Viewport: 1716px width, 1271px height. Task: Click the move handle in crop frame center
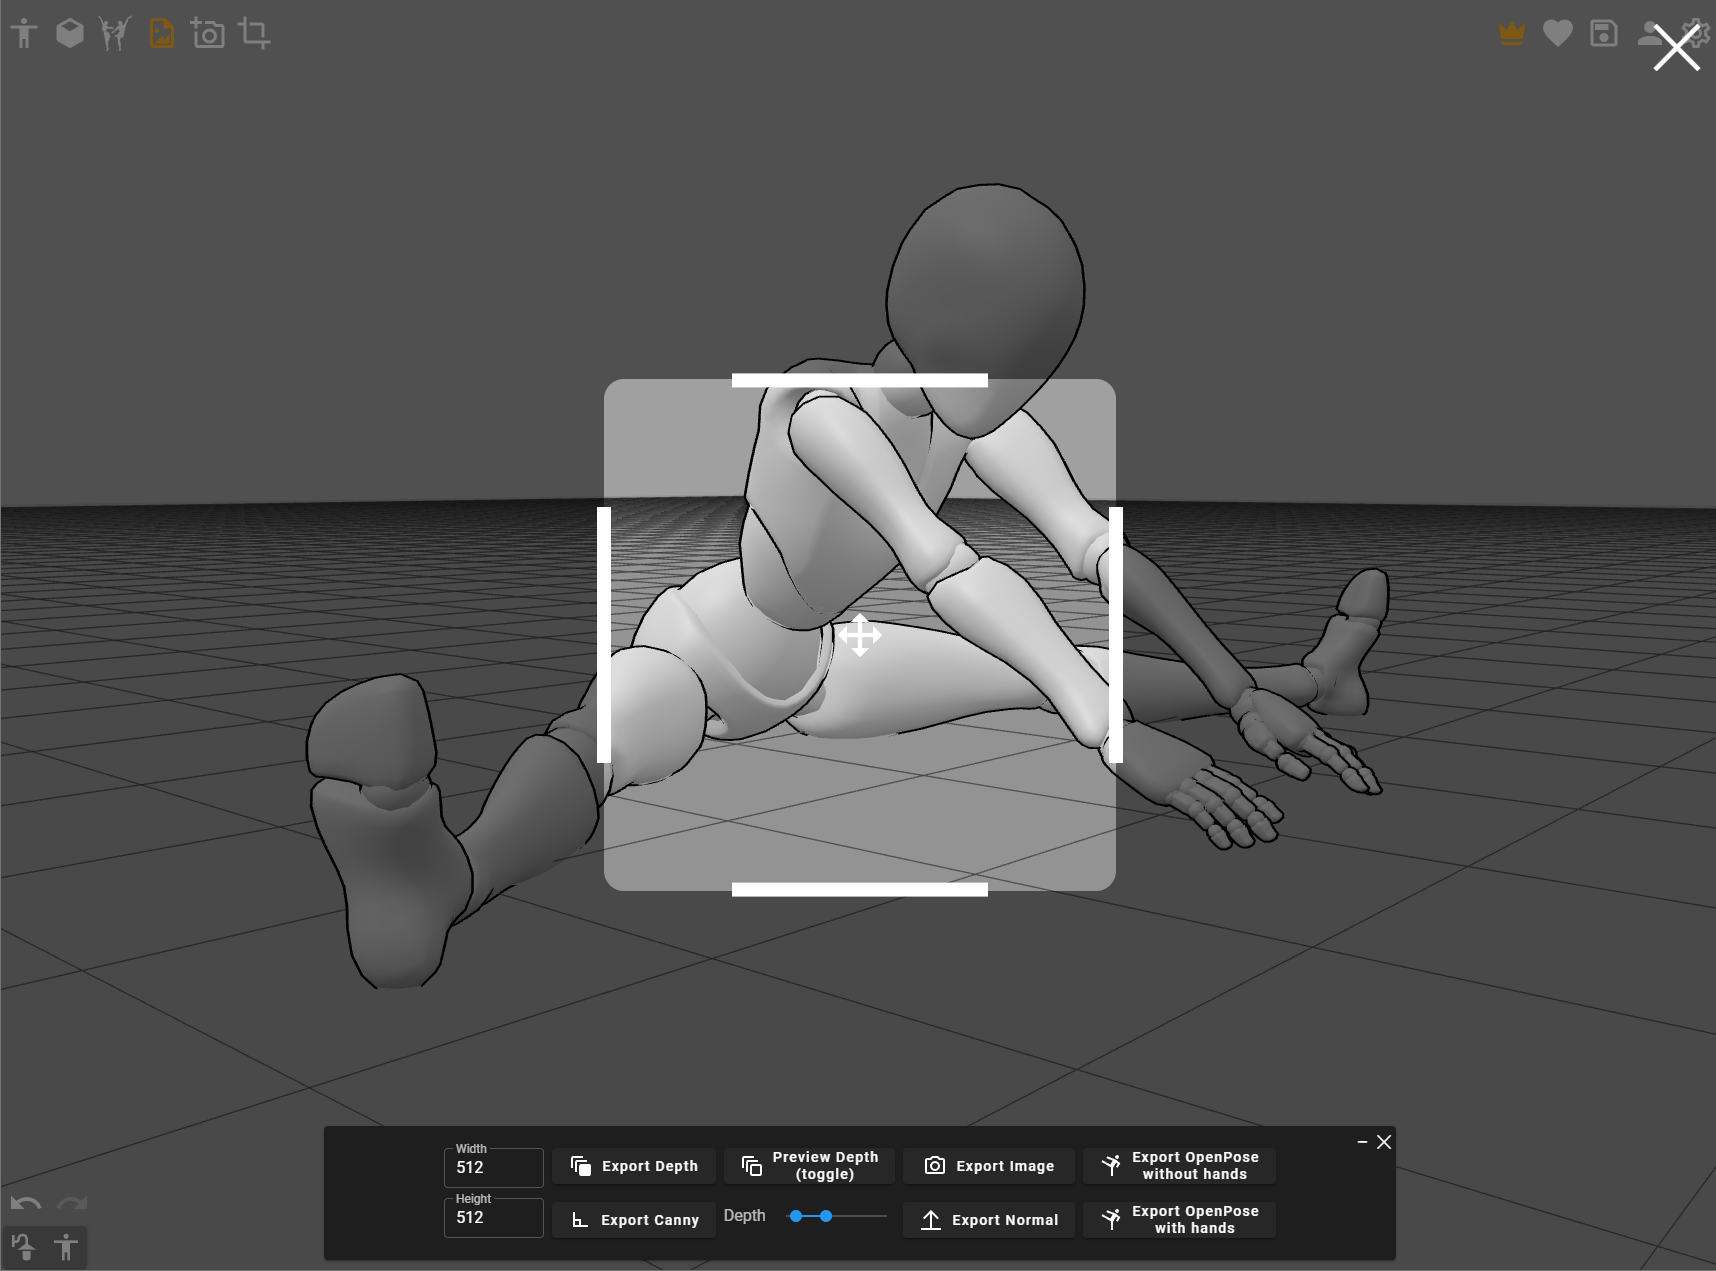[860, 635]
